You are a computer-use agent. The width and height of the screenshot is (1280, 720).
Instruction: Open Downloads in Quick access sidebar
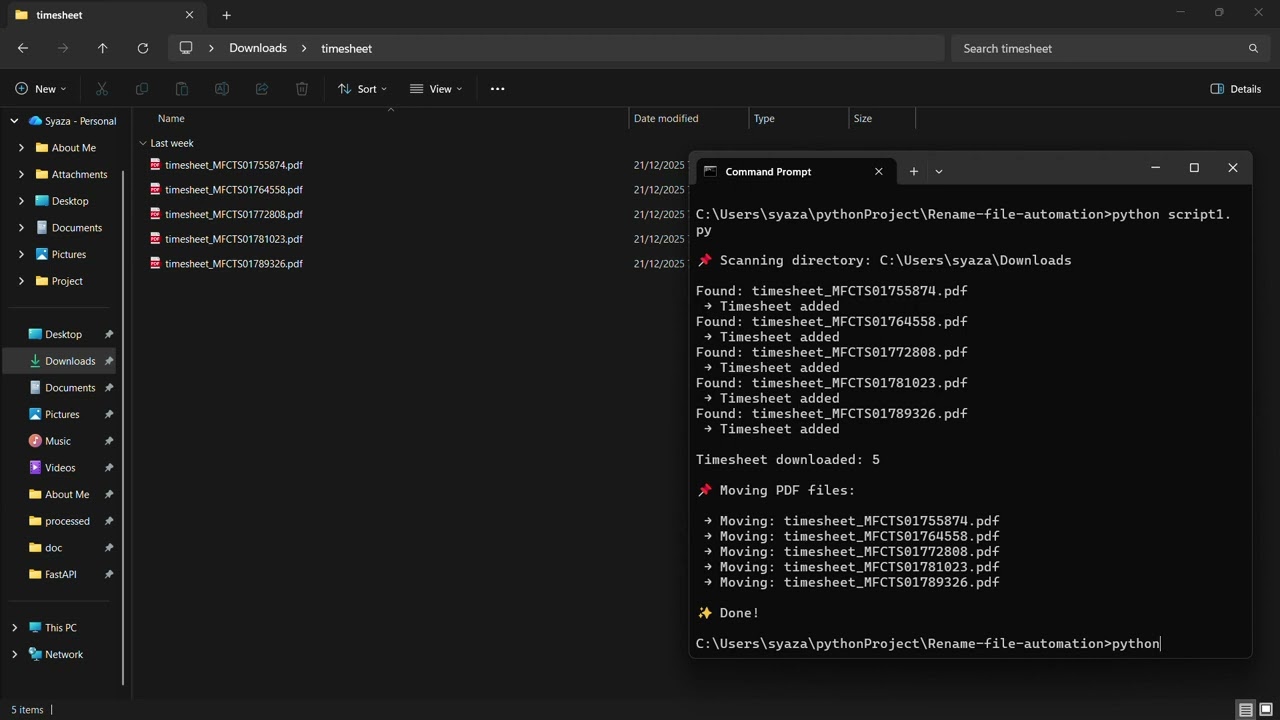(x=70, y=361)
